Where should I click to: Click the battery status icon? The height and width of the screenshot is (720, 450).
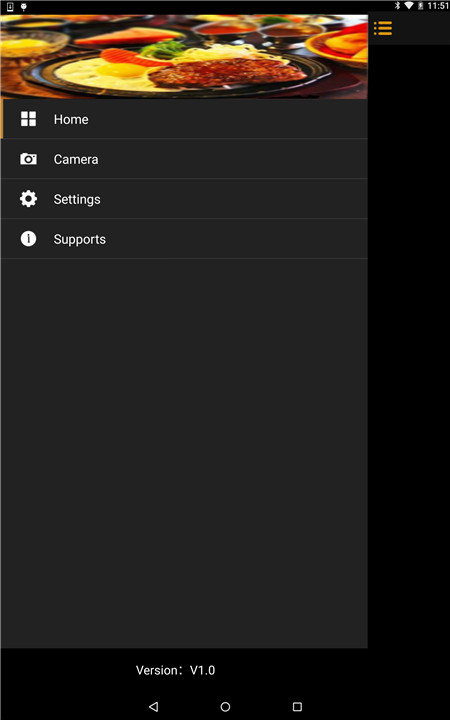point(420,6)
